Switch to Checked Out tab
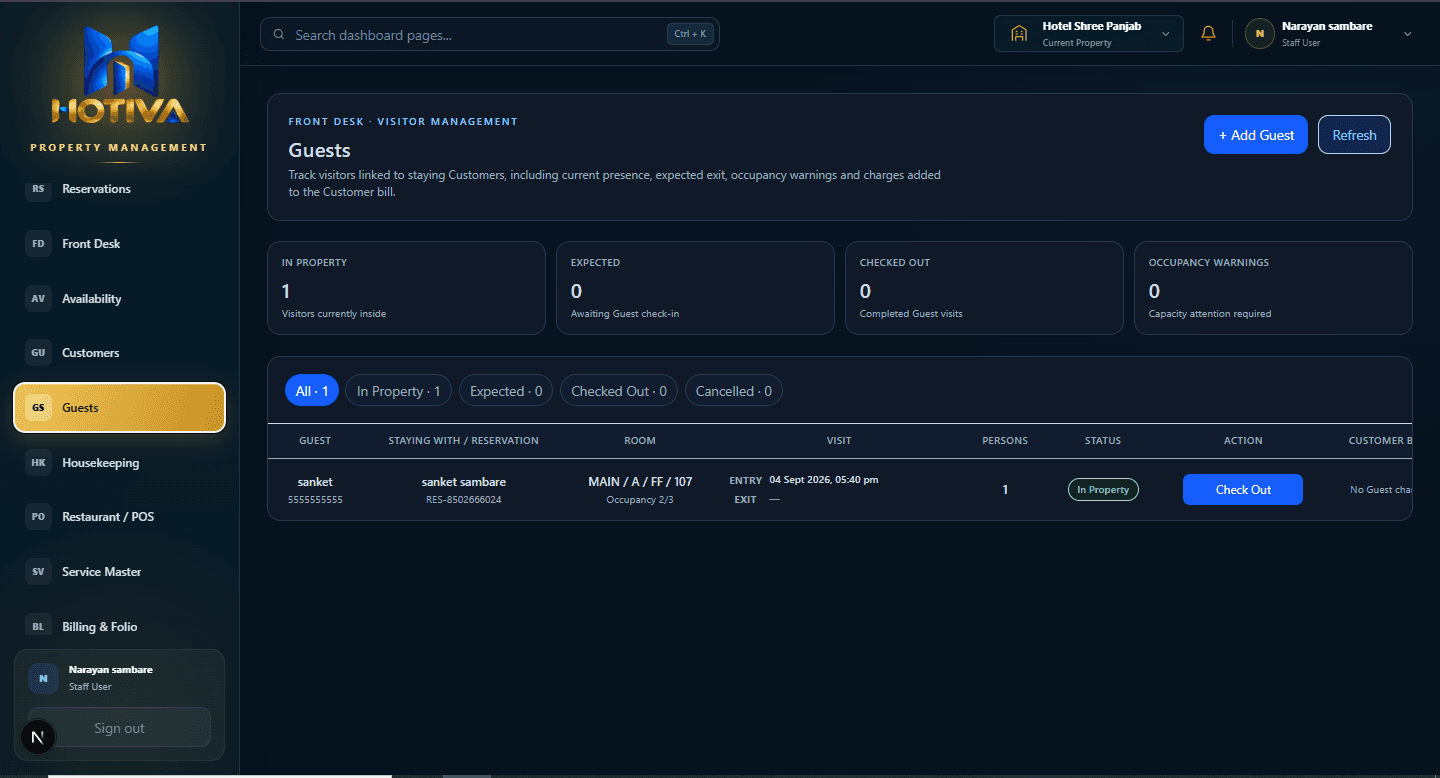The image size is (1440, 778). pyautogui.click(x=619, y=391)
